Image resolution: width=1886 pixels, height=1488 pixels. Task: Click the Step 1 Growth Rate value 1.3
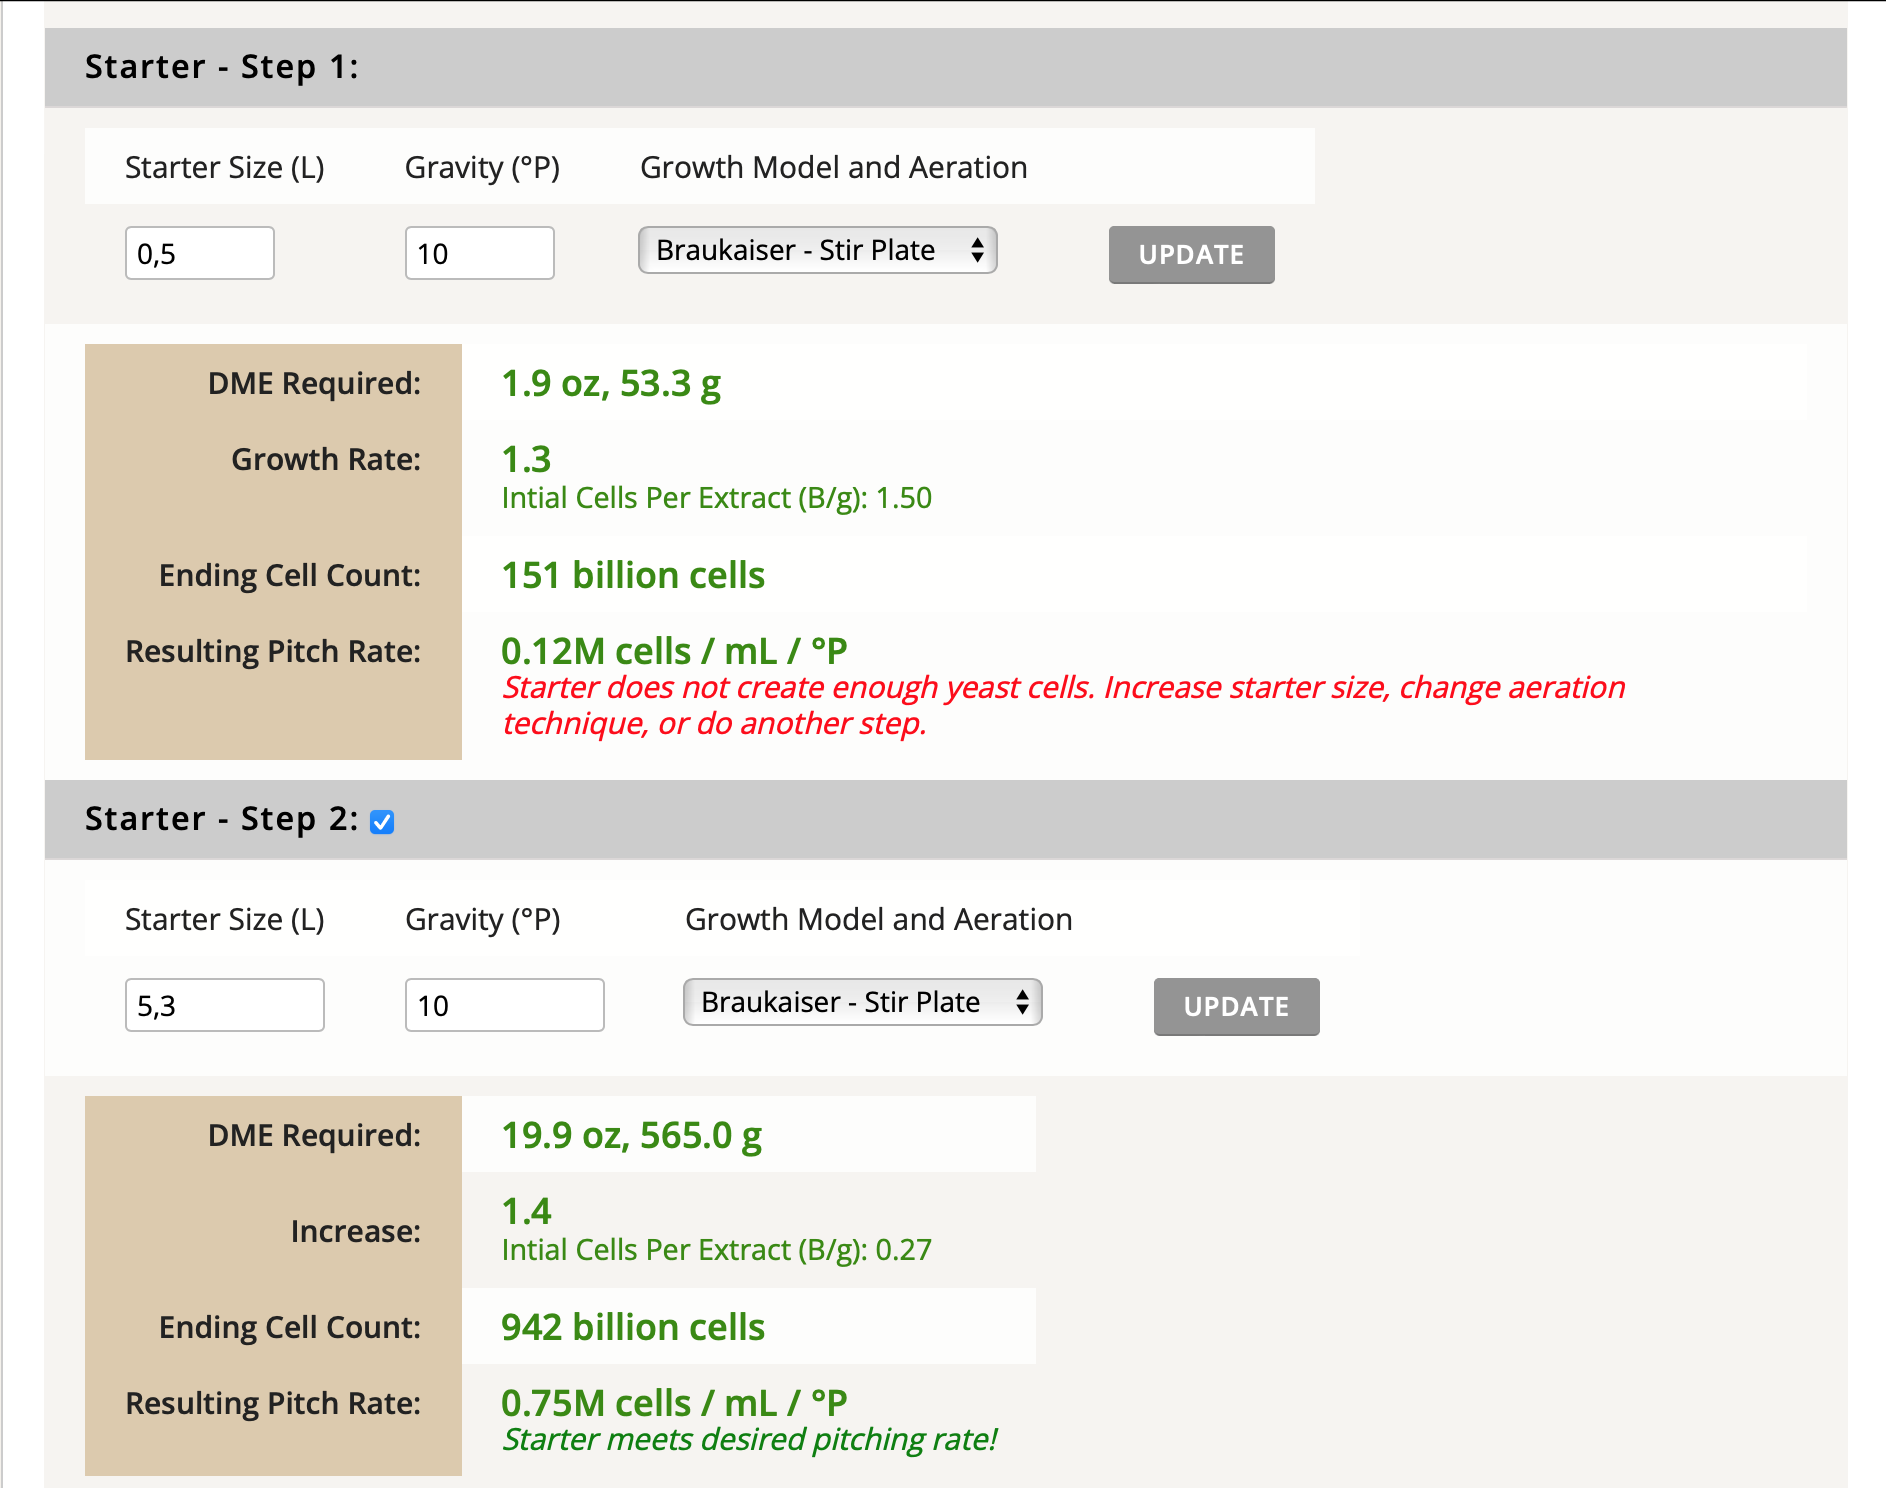click(x=526, y=459)
